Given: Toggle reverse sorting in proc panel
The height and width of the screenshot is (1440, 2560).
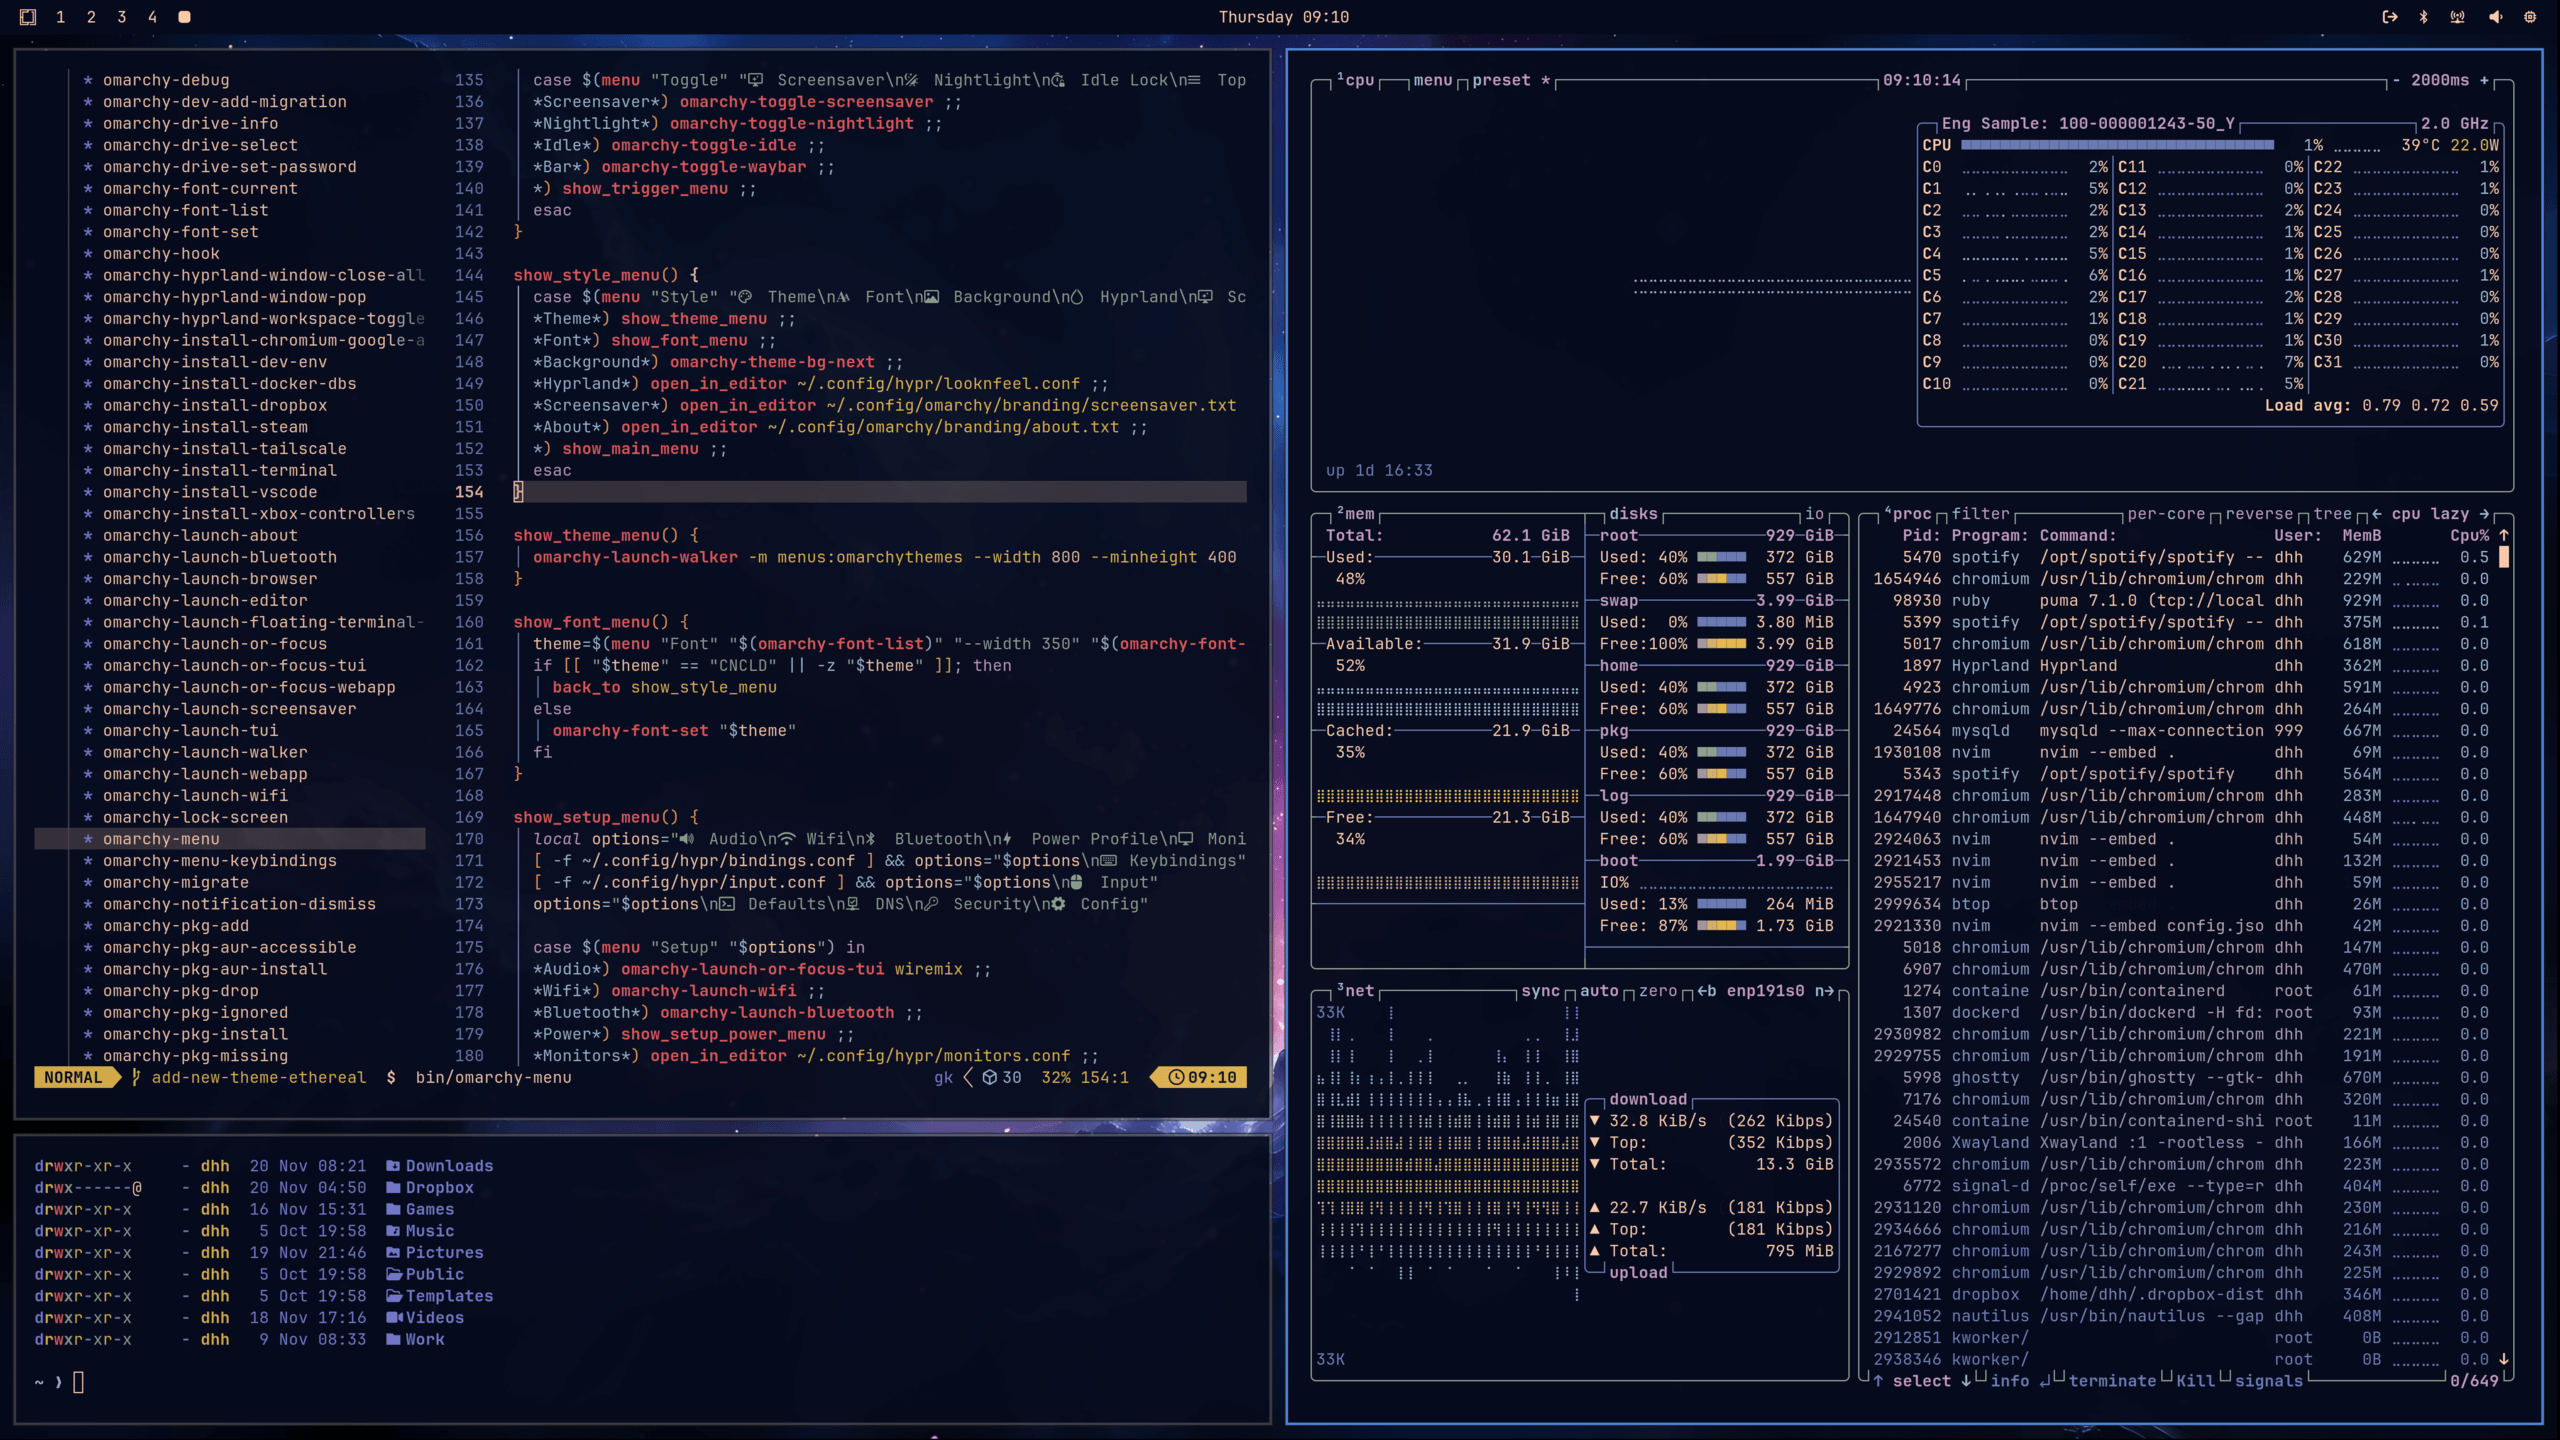Looking at the screenshot, I should pos(2258,514).
